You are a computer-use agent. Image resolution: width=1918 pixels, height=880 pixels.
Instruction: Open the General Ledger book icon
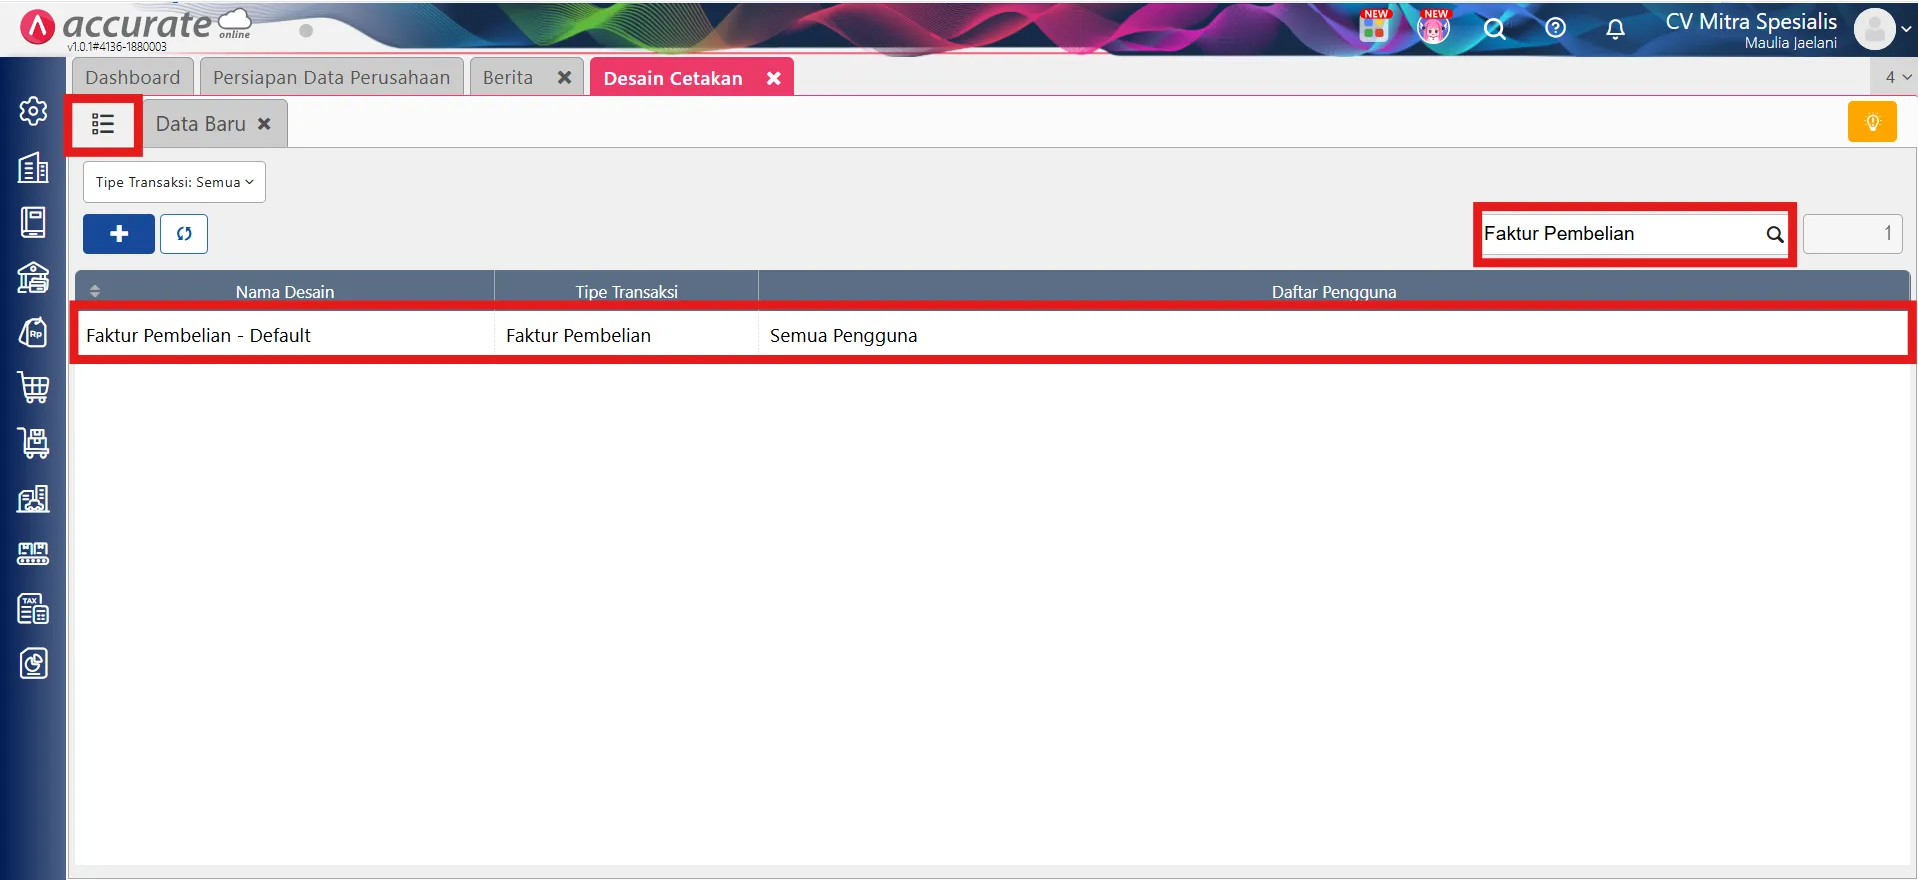tap(33, 222)
